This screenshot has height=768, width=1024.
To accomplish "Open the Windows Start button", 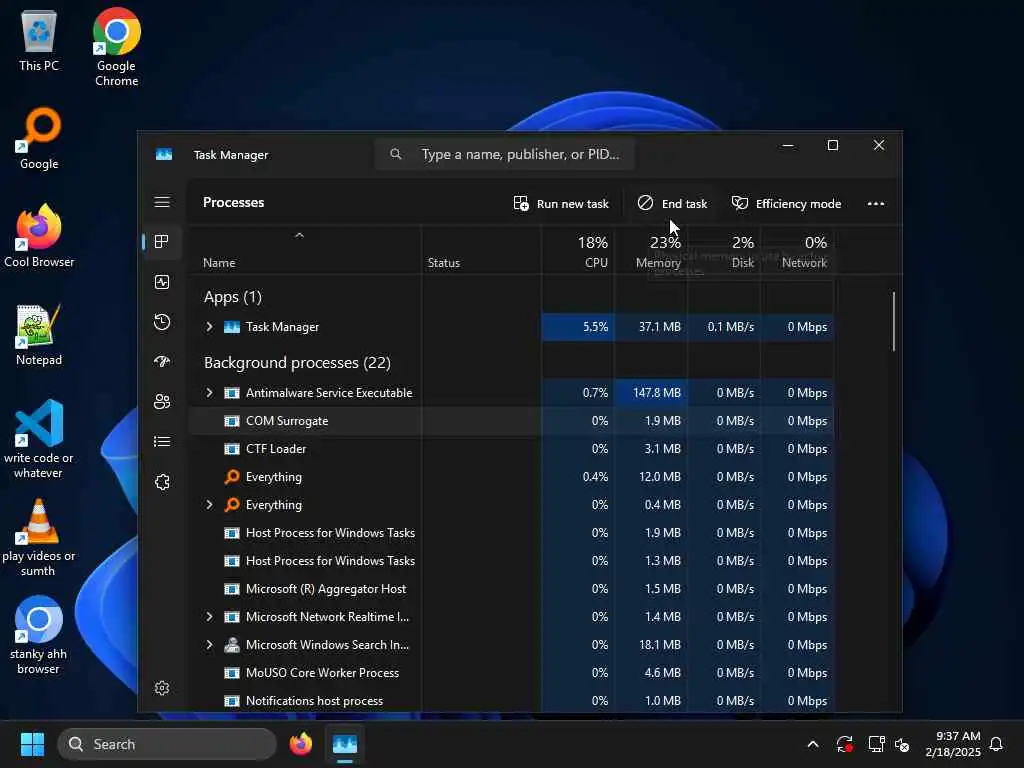I will point(32,744).
